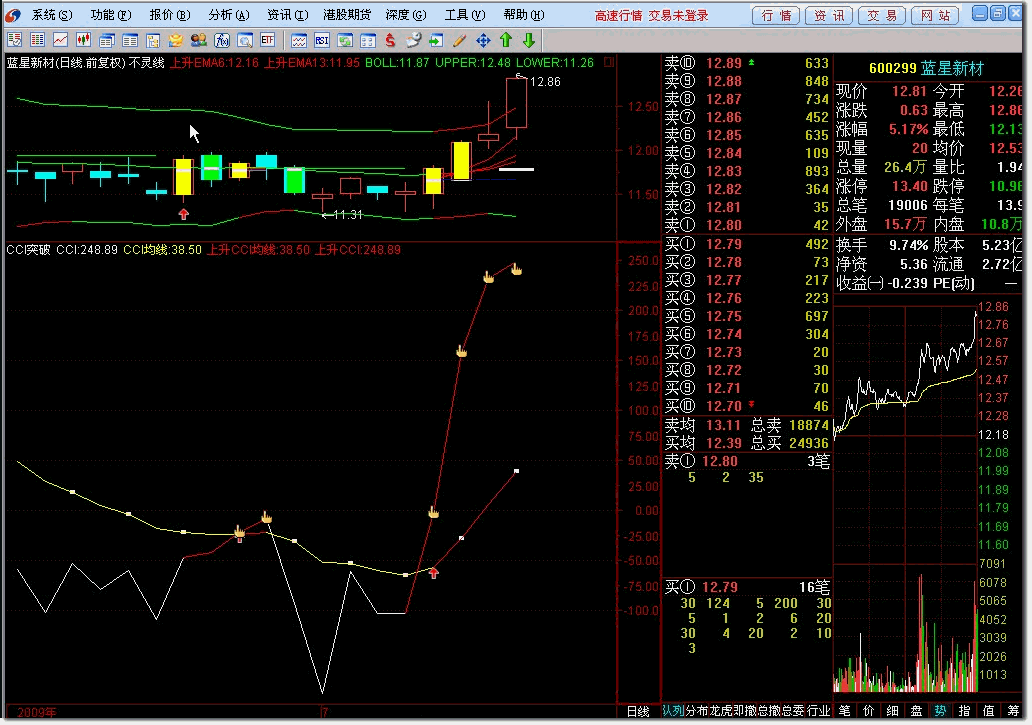Viewport: 1032px width, 725px height.
Task: Open the 帮助(H) menu
Action: tap(523, 14)
